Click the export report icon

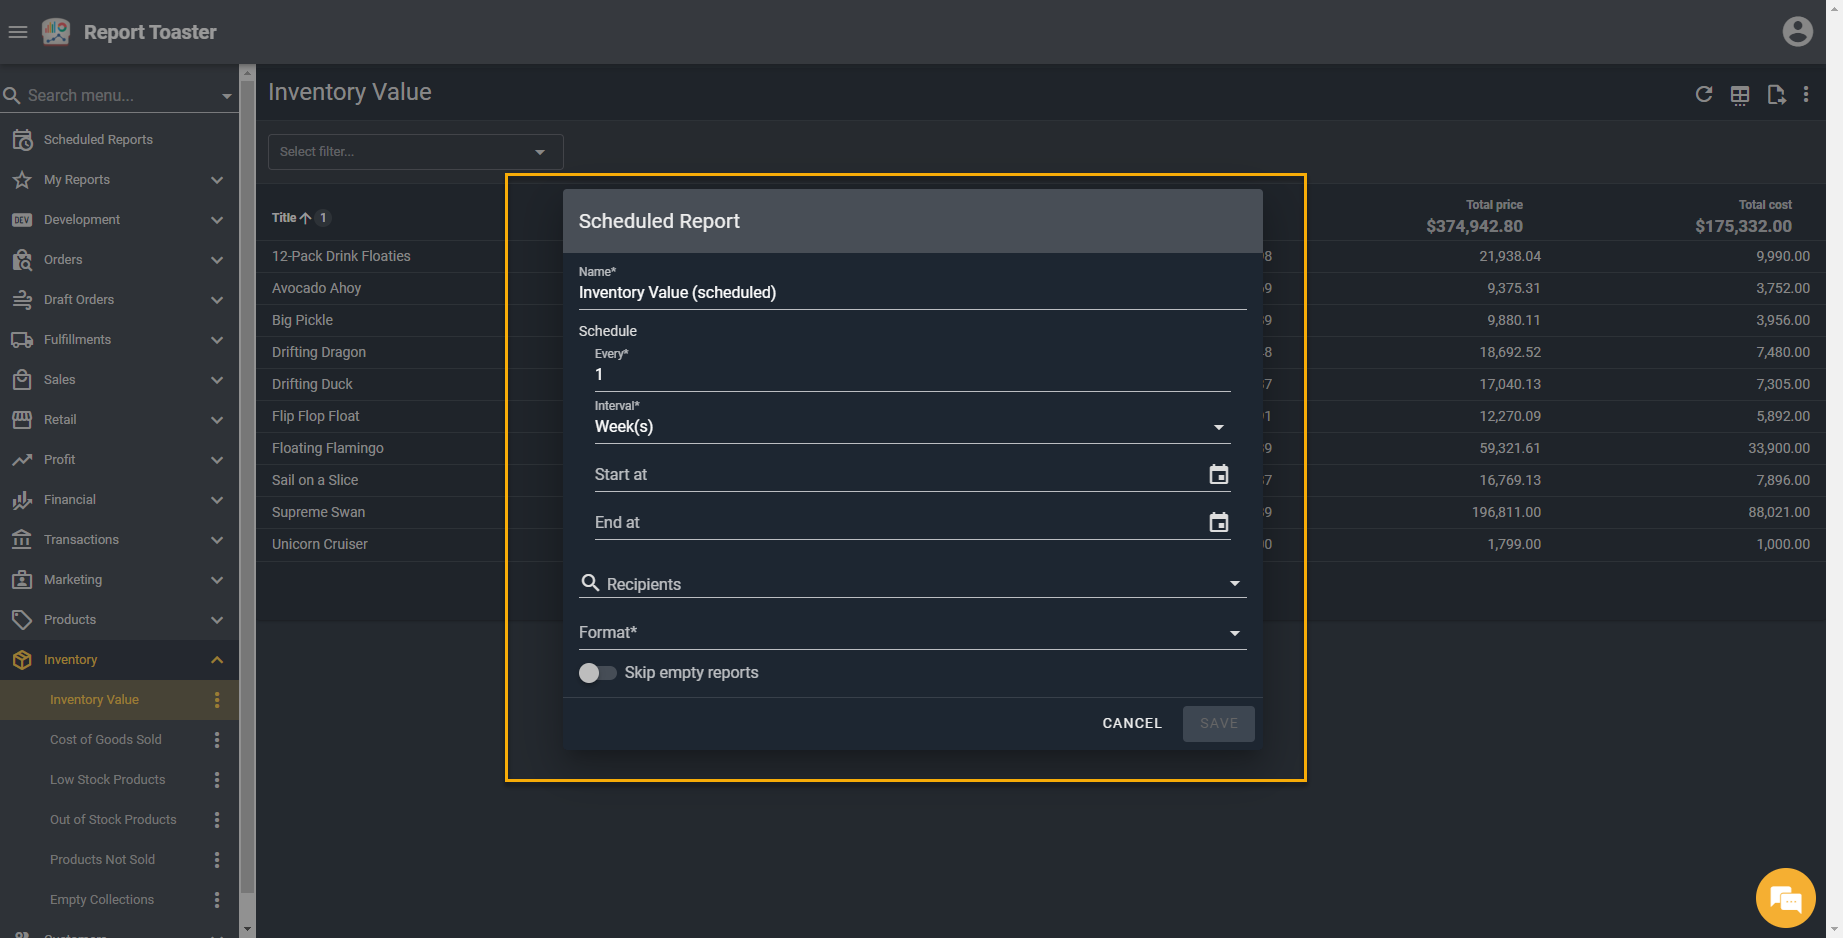pyautogui.click(x=1776, y=95)
